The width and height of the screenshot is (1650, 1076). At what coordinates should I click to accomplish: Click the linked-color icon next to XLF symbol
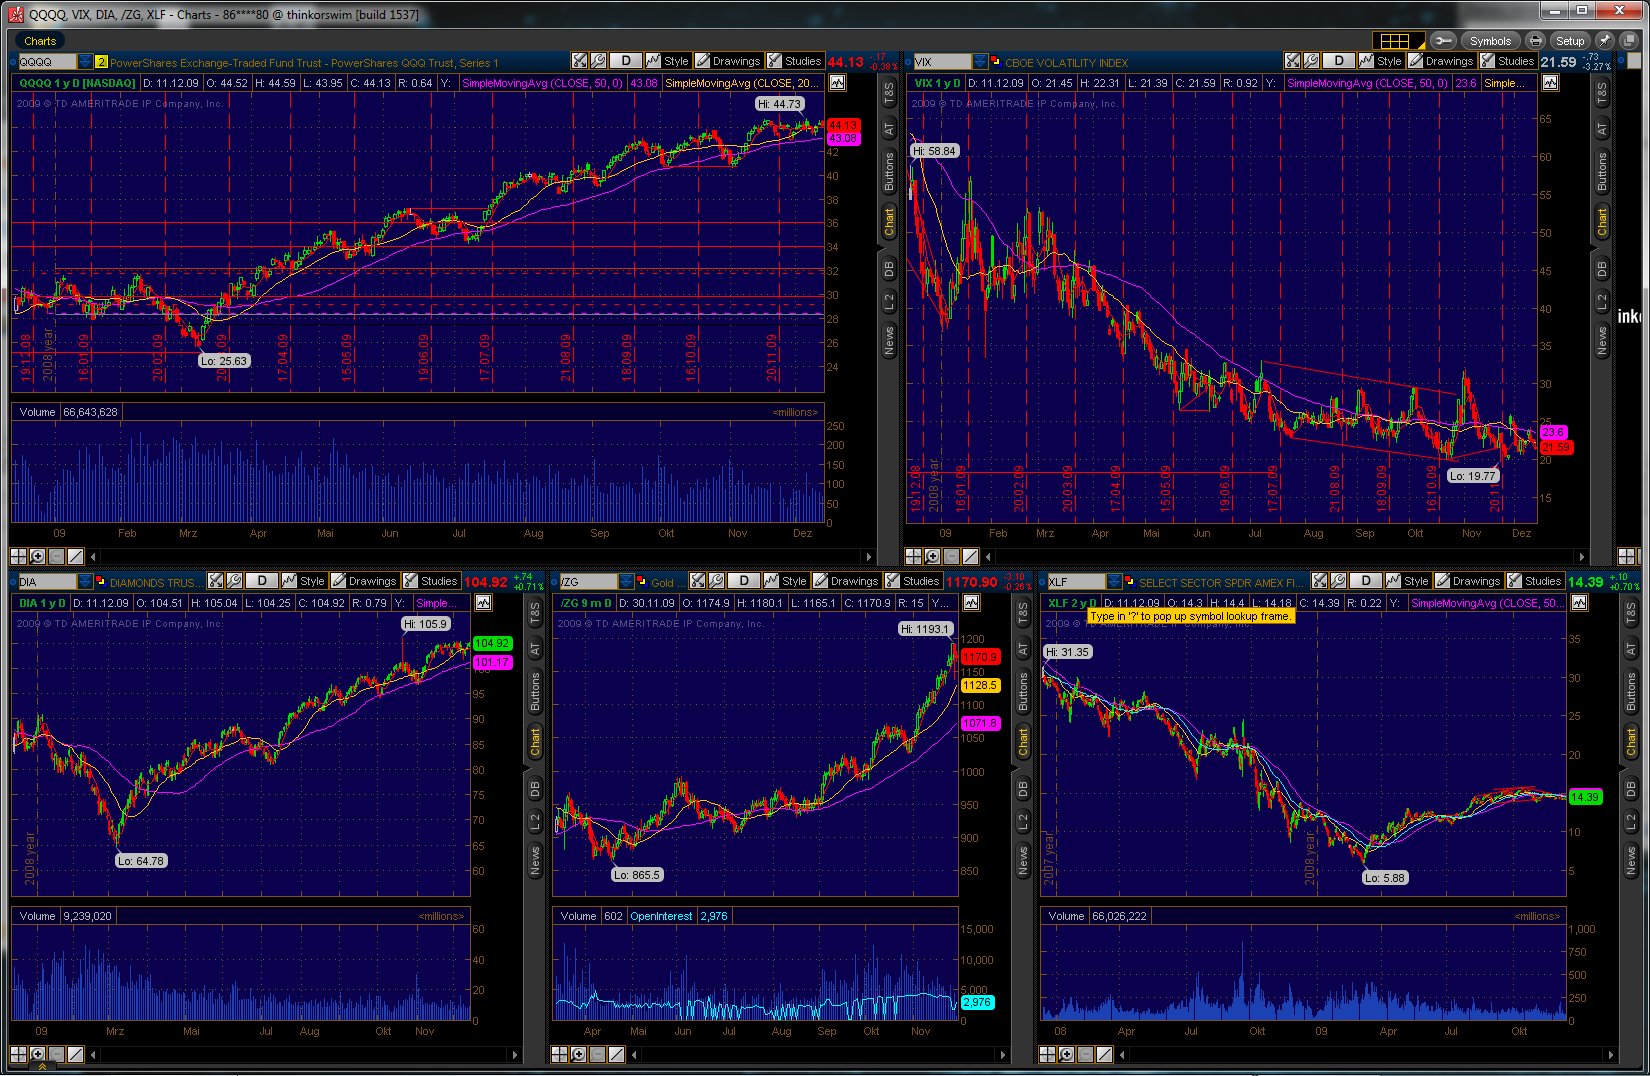[1130, 582]
